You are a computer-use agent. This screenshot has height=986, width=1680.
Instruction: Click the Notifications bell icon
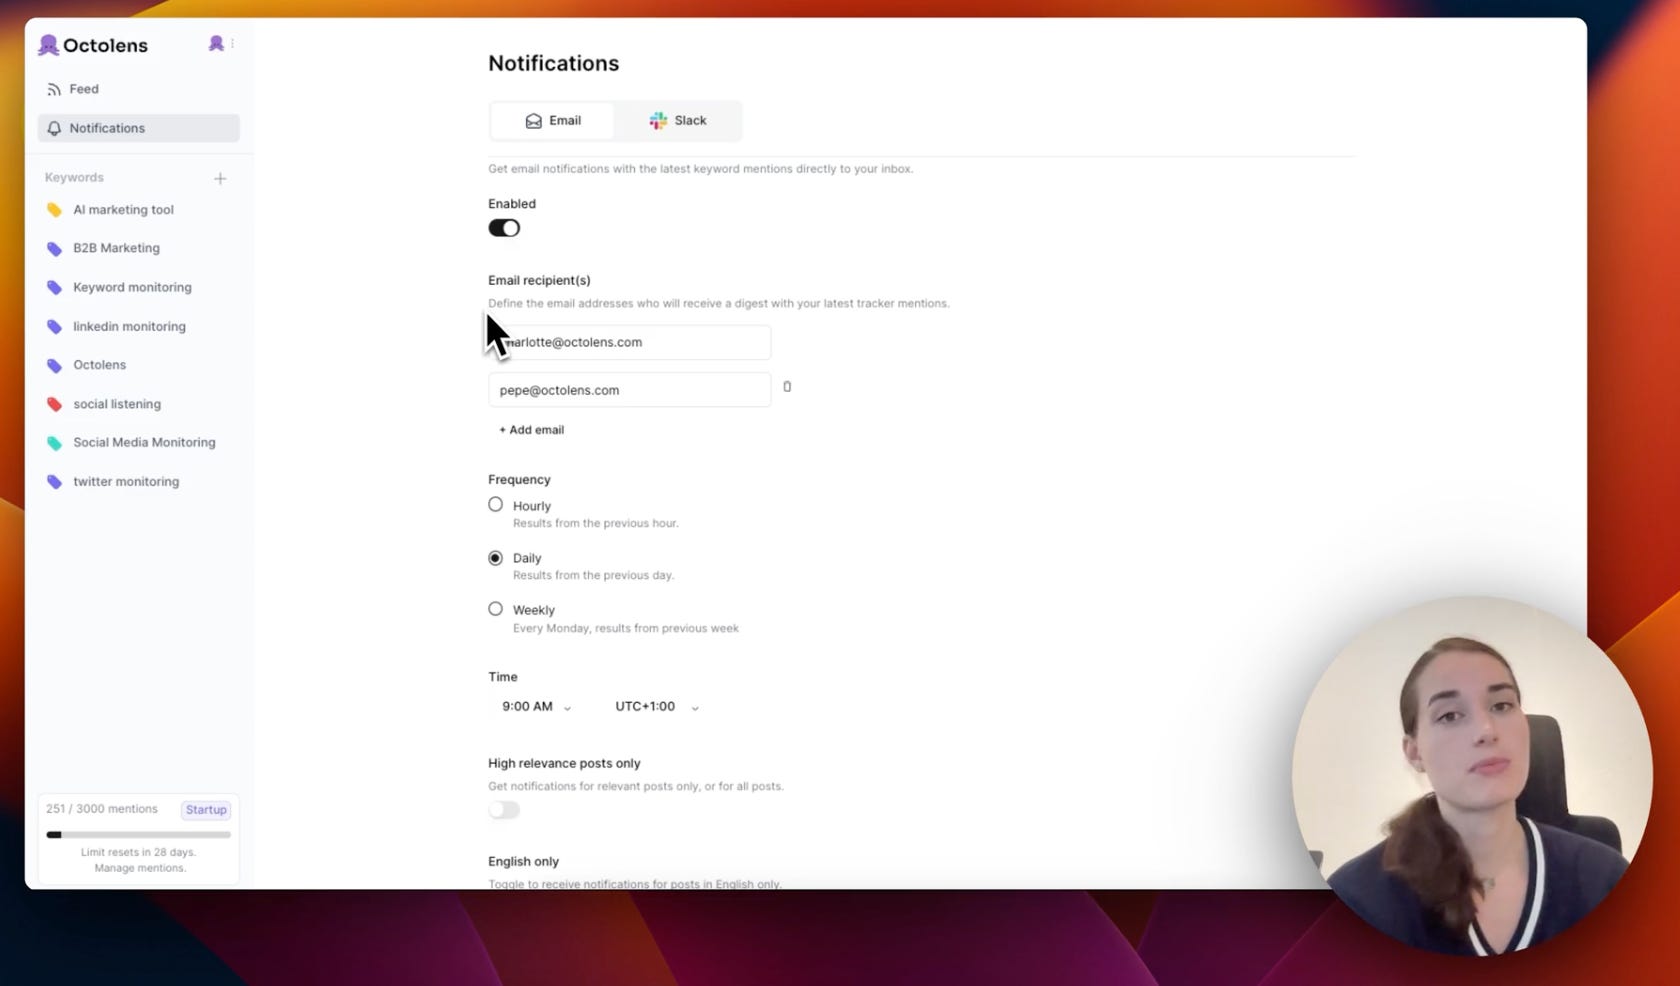point(54,128)
